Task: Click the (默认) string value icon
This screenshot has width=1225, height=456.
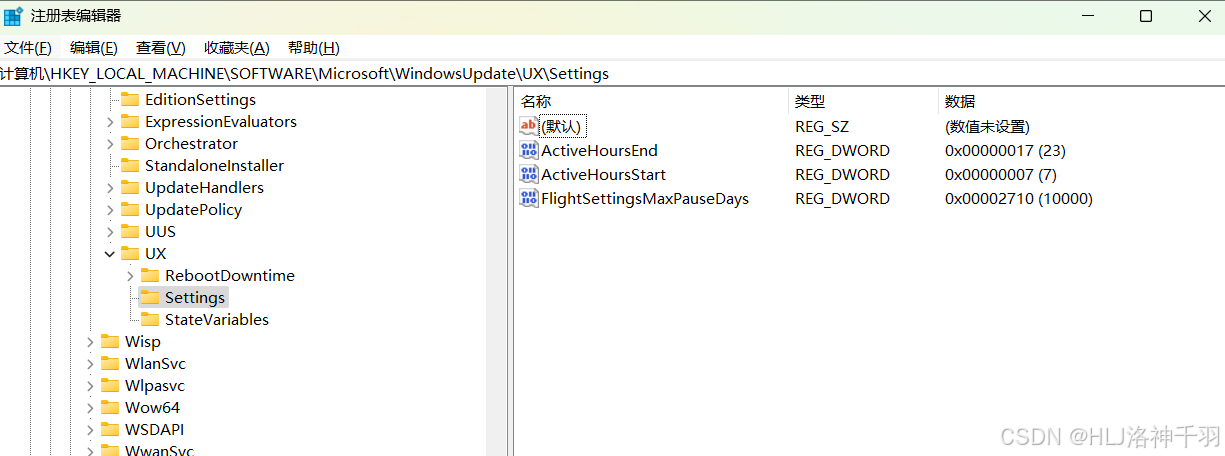Action: tap(529, 126)
